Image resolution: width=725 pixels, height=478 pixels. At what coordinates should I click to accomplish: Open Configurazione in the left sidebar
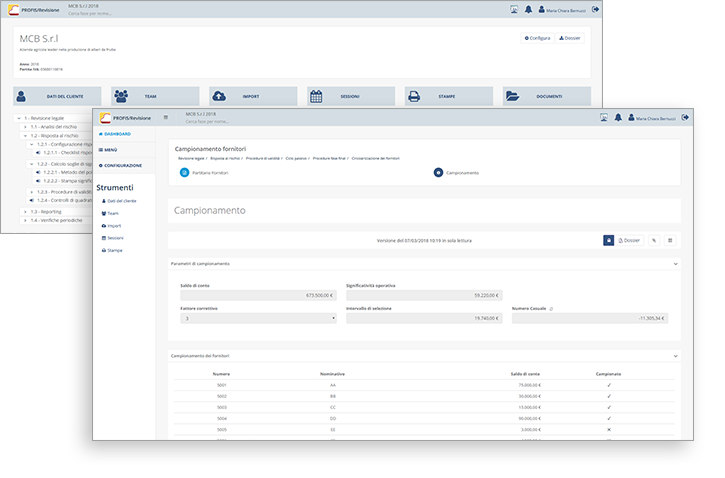[124, 165]
